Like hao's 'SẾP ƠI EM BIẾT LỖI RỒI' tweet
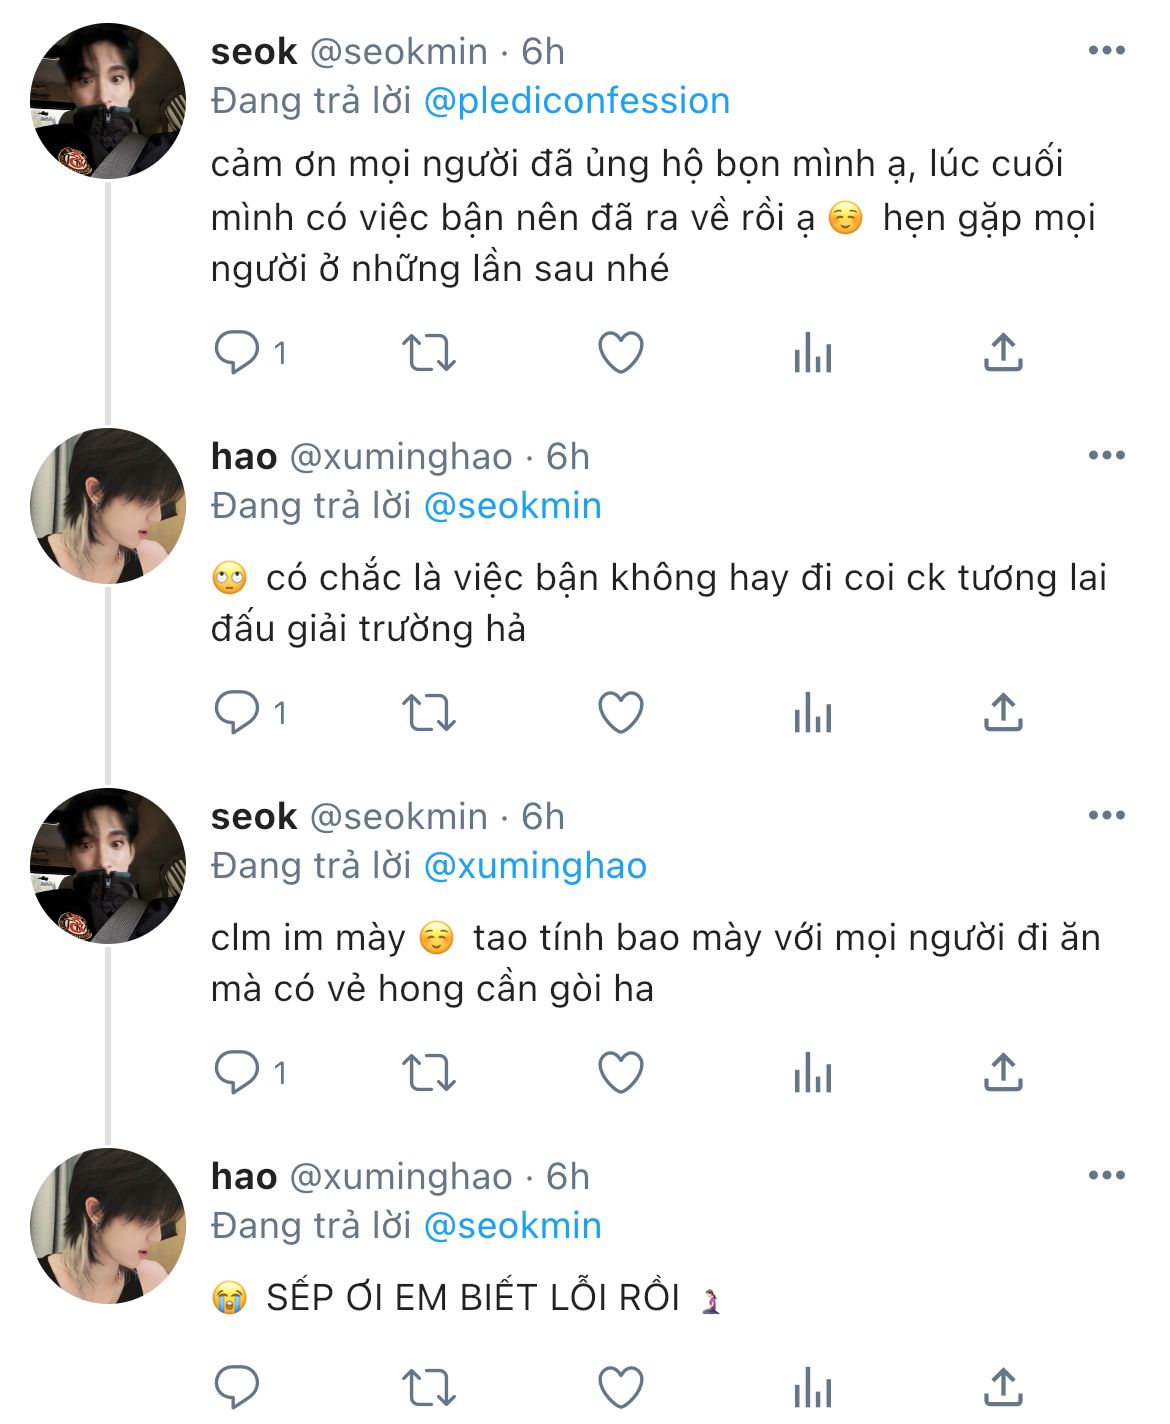 coord(620,1387)
